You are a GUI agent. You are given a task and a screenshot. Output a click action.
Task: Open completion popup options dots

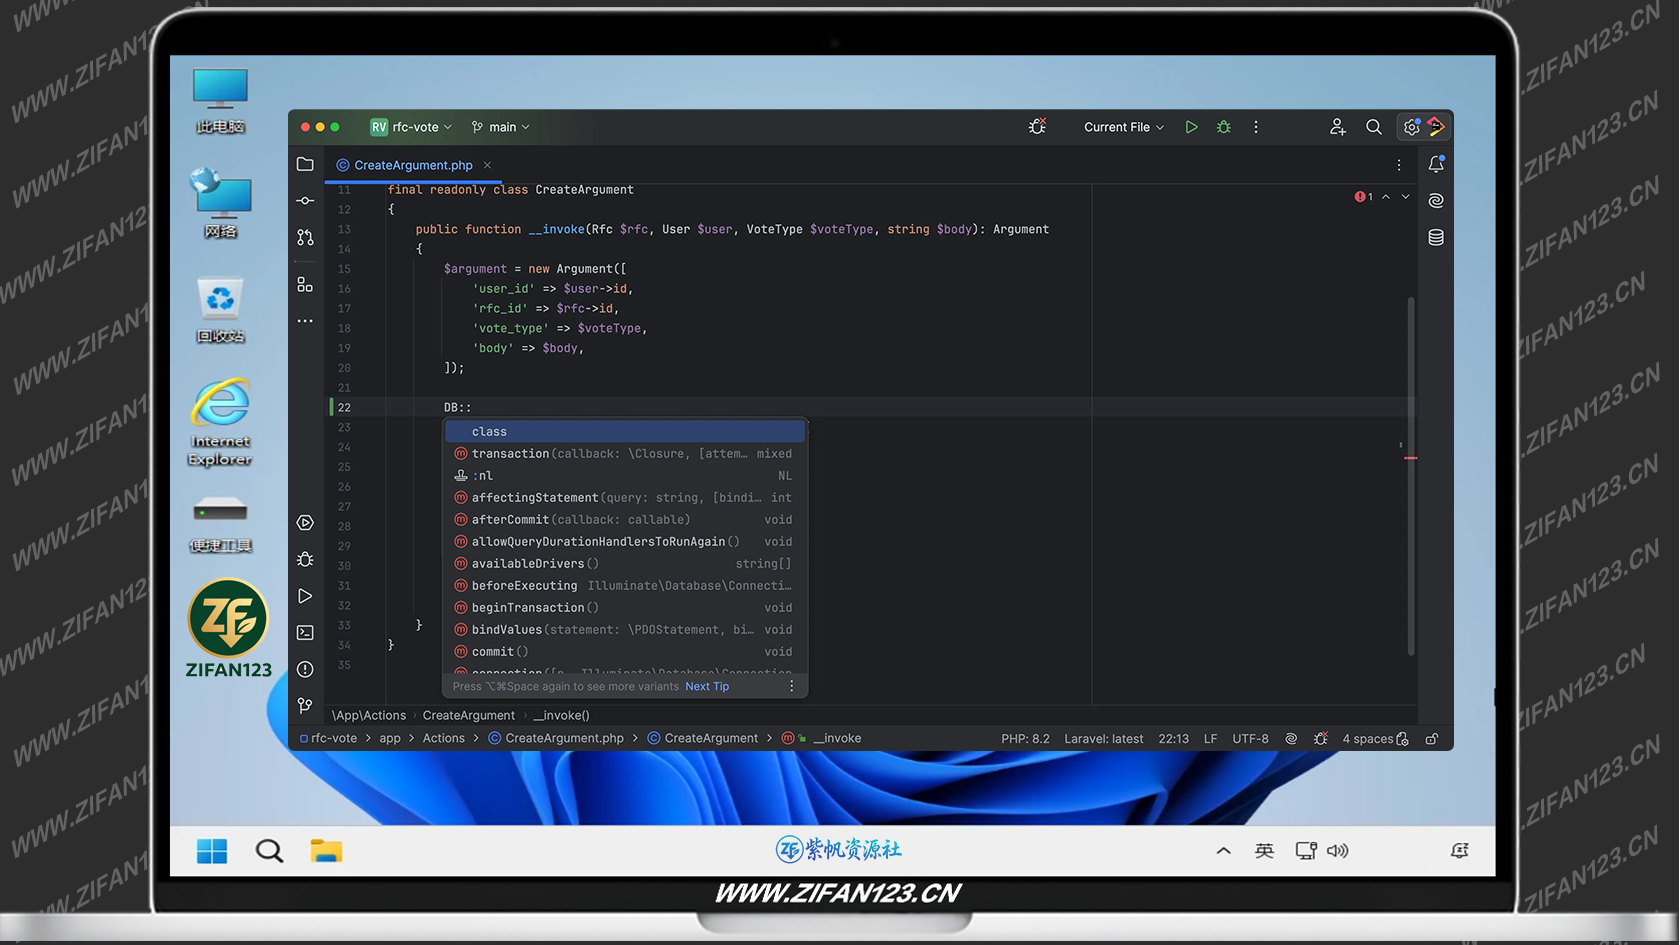tap(791, 686)
